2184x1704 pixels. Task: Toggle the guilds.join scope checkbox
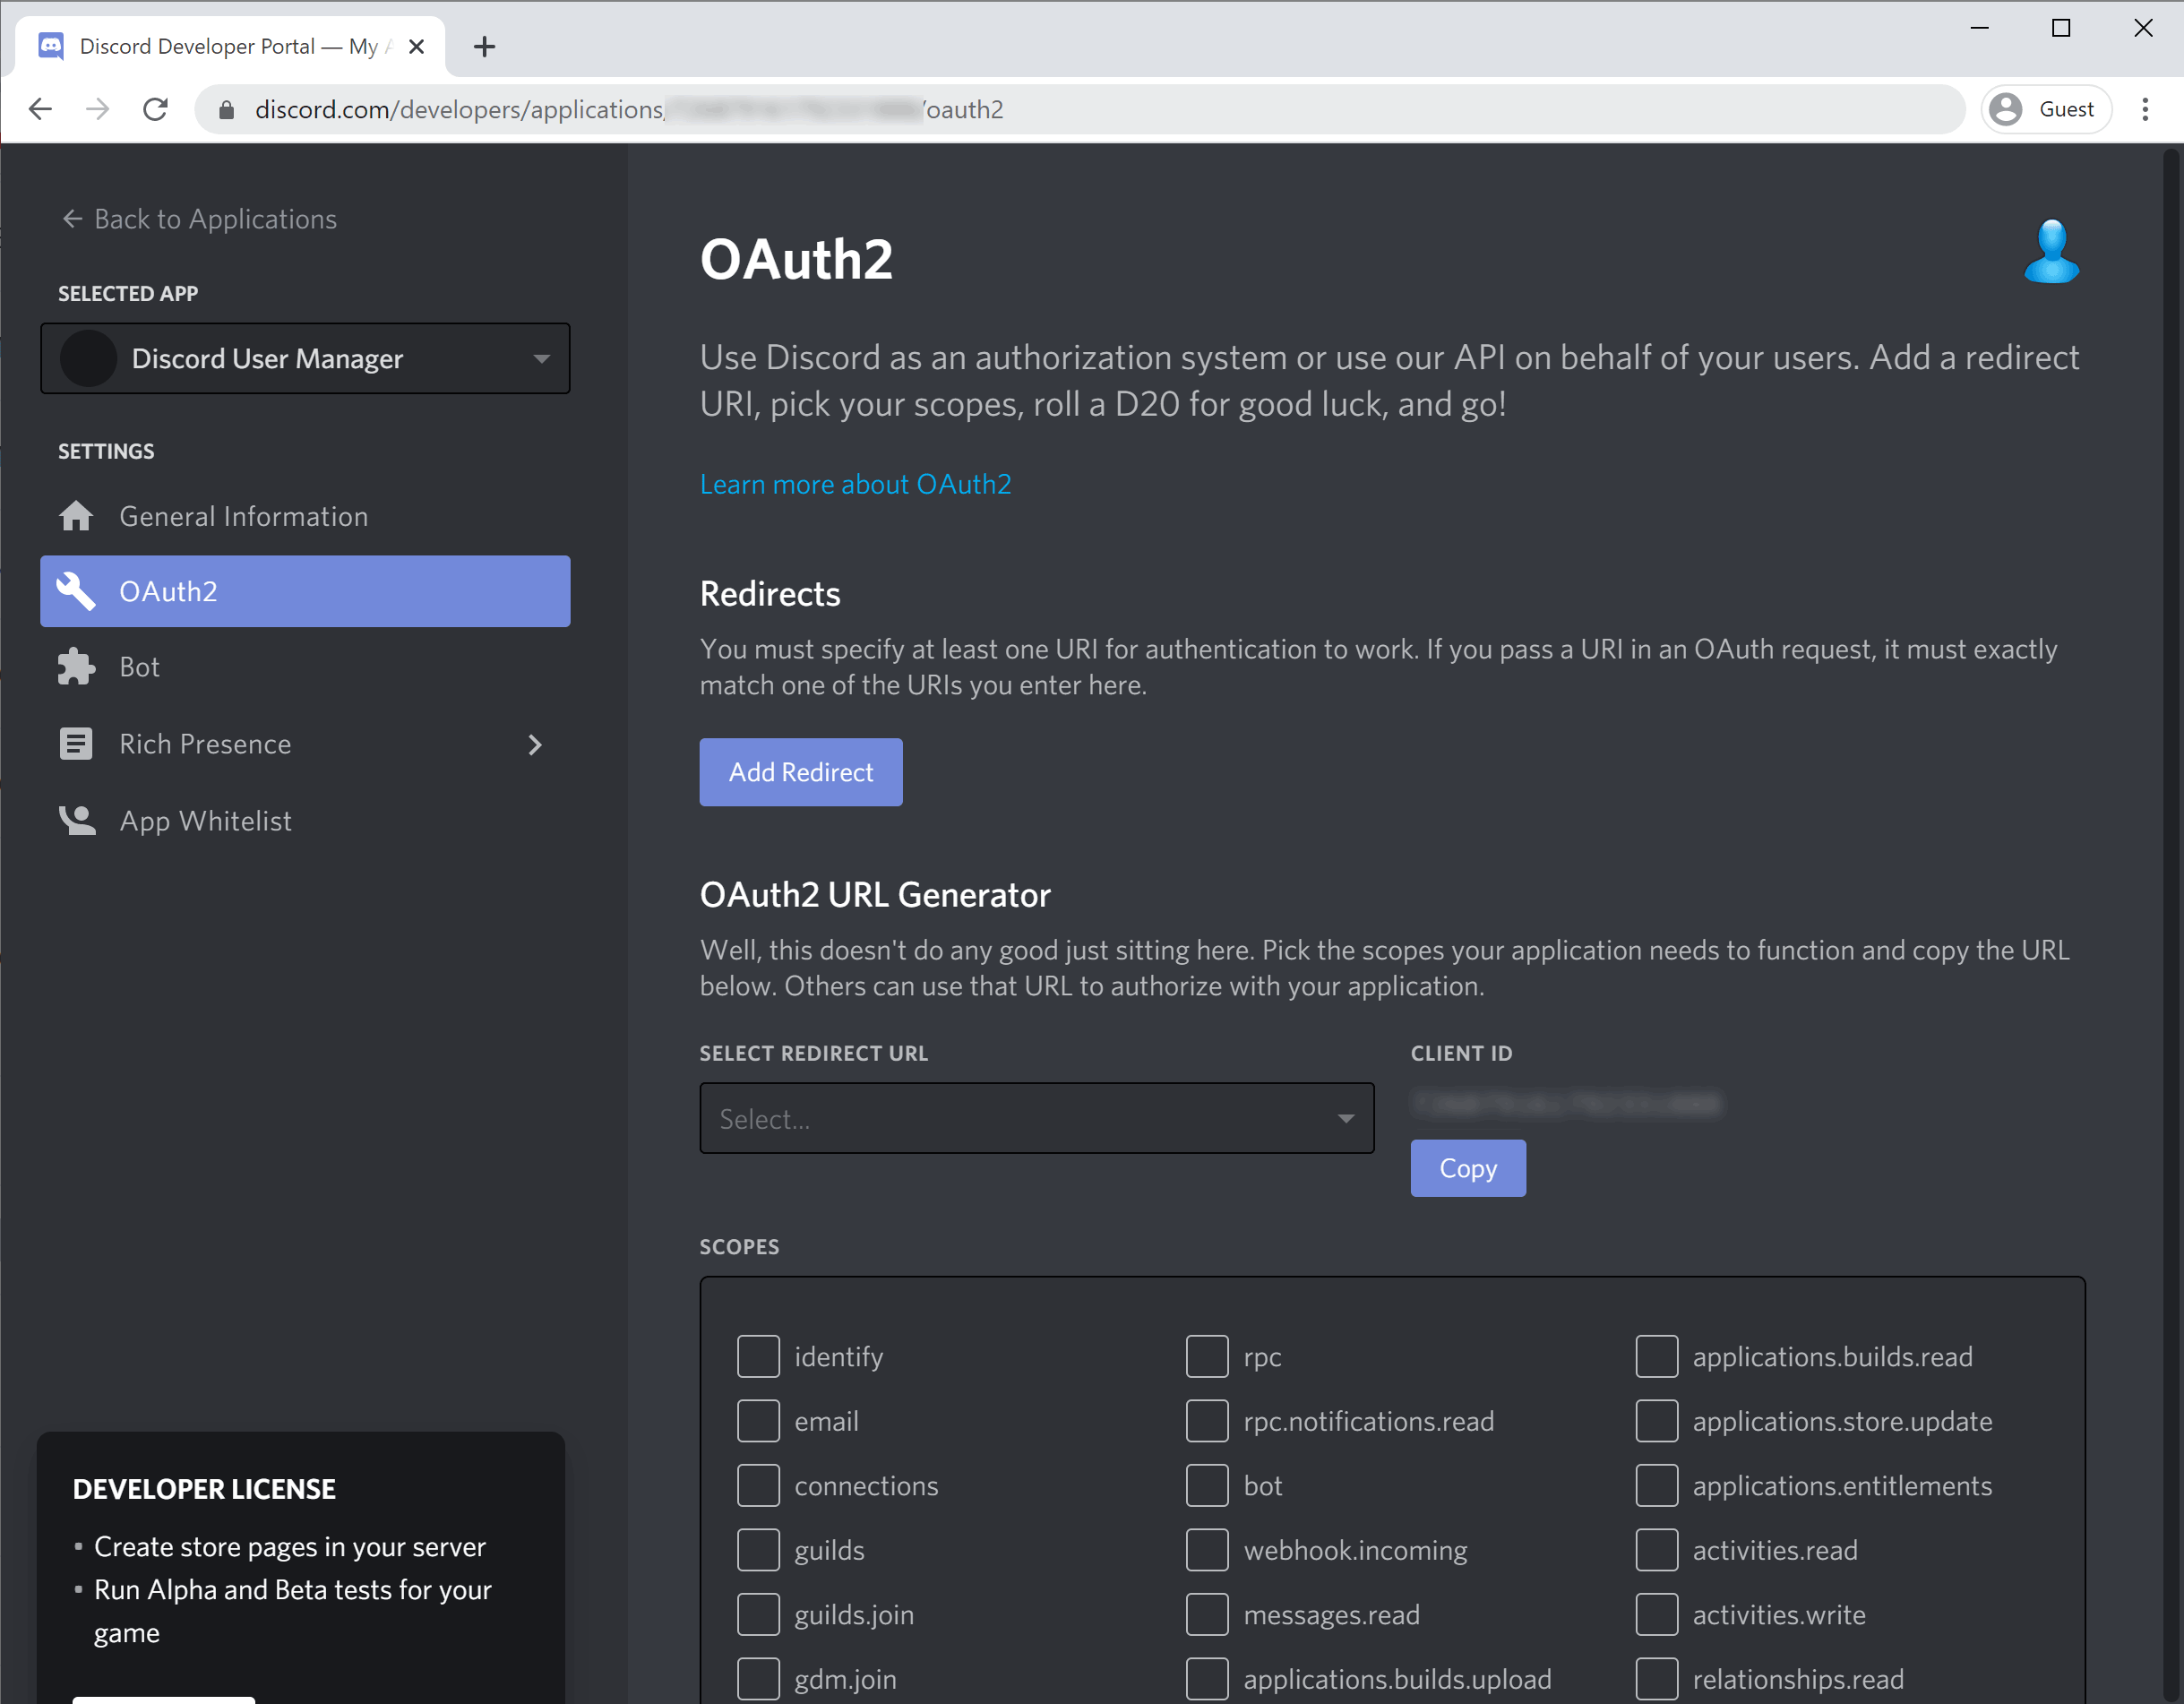[758, 1614]
